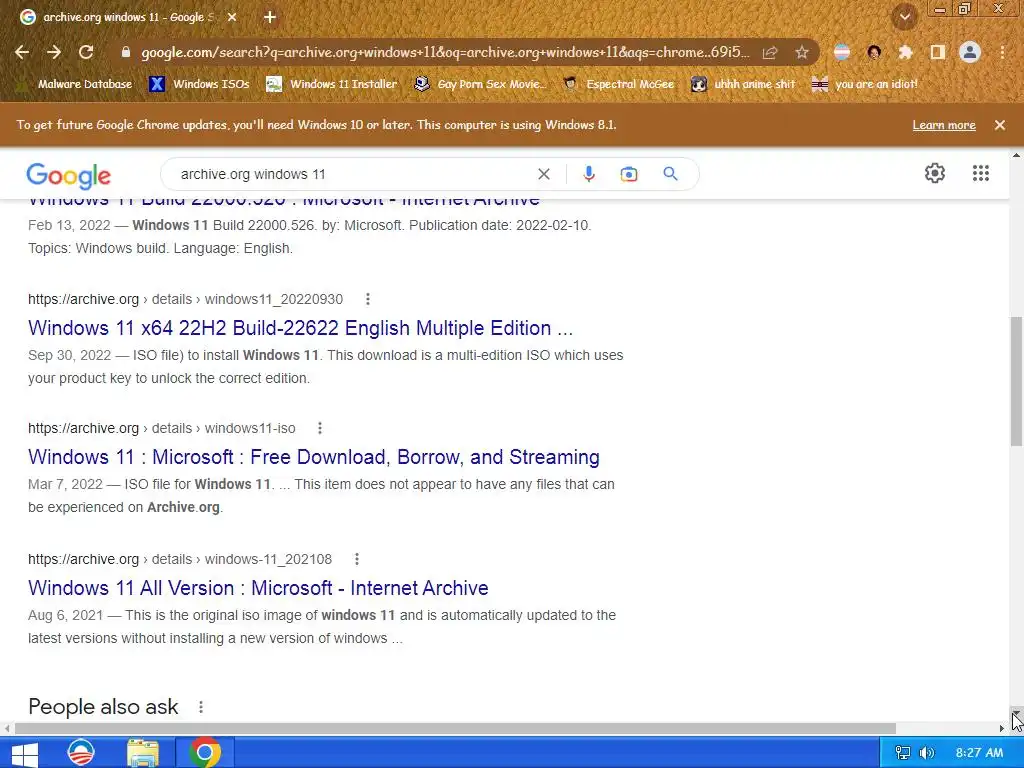Click the round avatar extension icon
Screen dimensions: 1024x768
[x=874, y=52]
